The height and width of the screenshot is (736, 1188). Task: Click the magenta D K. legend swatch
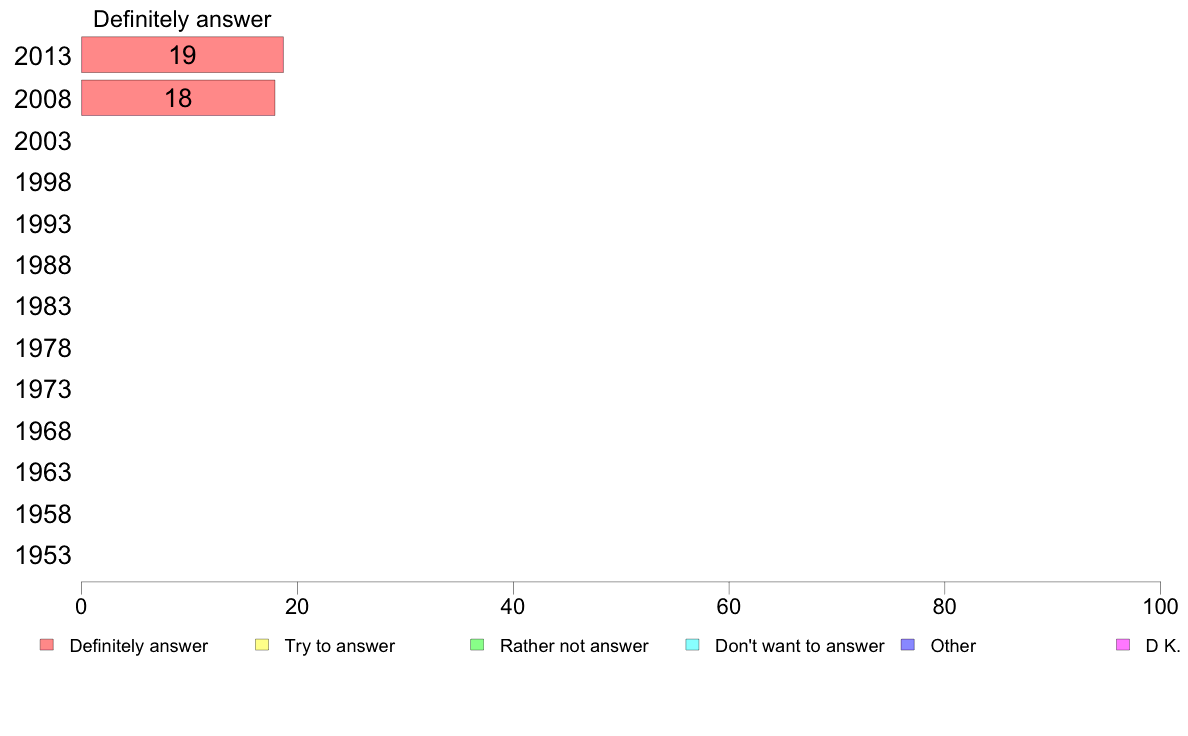1122,645
